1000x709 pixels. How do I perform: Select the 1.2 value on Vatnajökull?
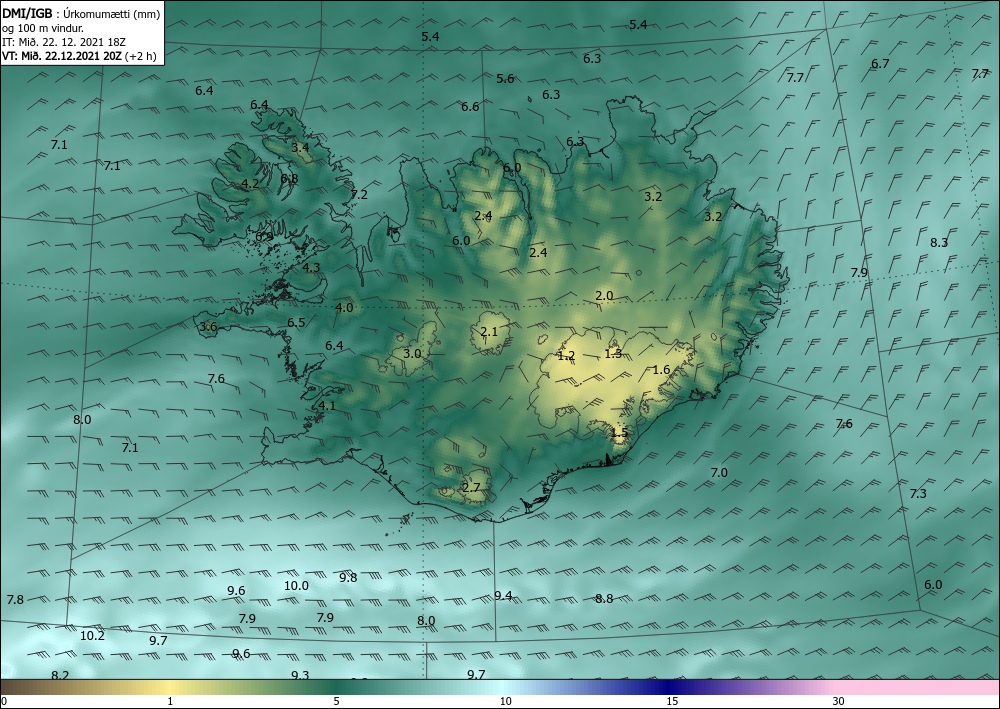pyautogui.click(x=566, y=356)
